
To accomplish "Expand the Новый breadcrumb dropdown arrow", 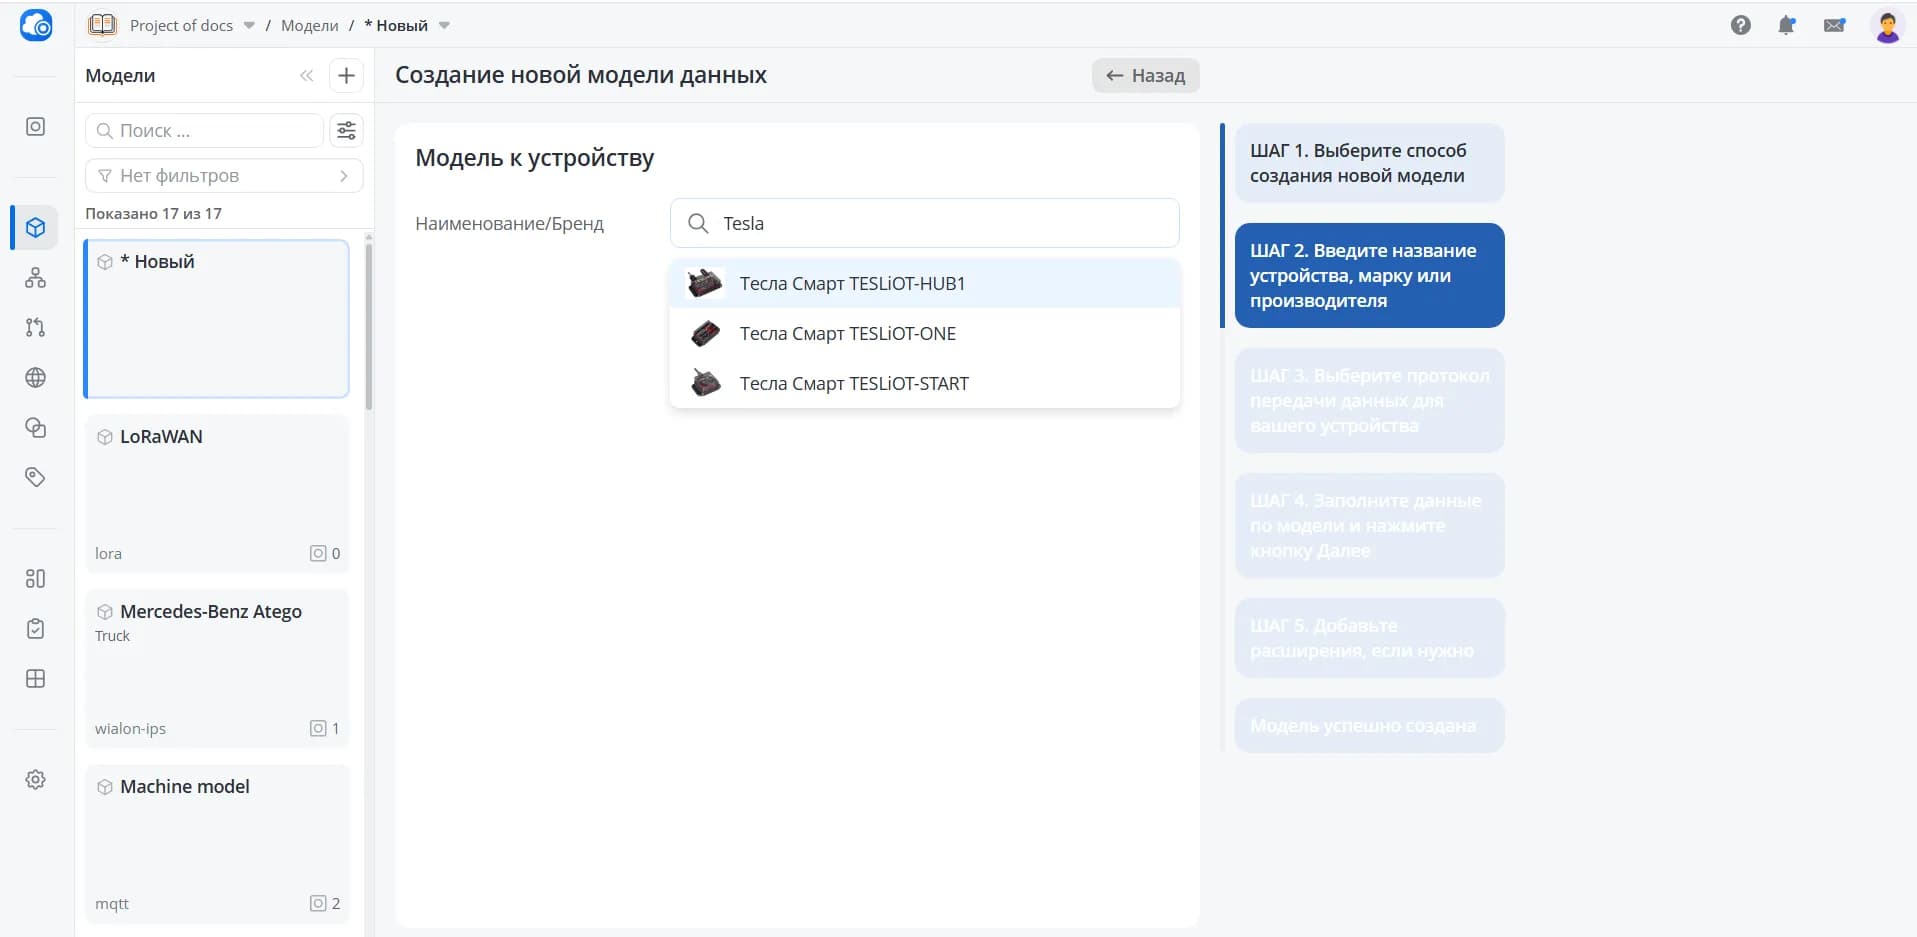I will (x=444, y=26).
